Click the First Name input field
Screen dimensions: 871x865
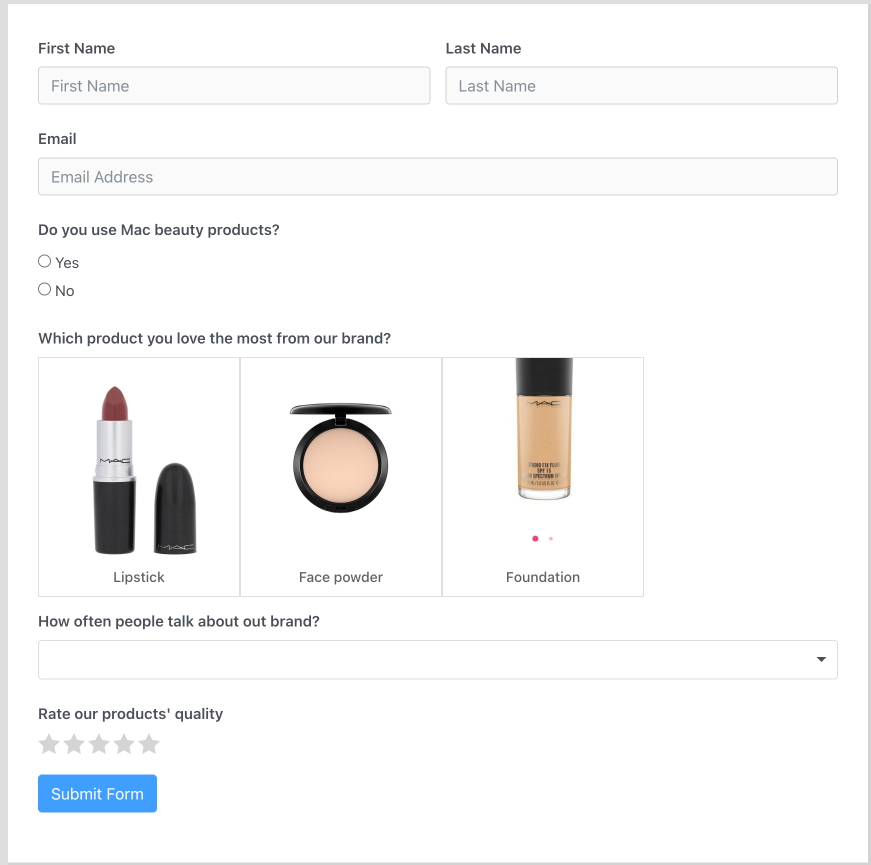point(234,86)
